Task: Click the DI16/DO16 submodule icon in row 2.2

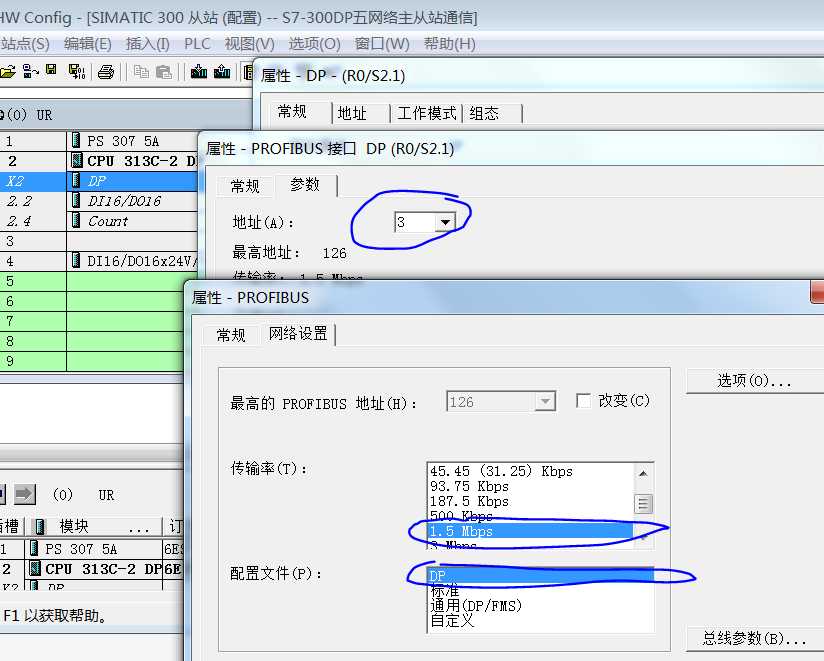Action: click(76, 200)
